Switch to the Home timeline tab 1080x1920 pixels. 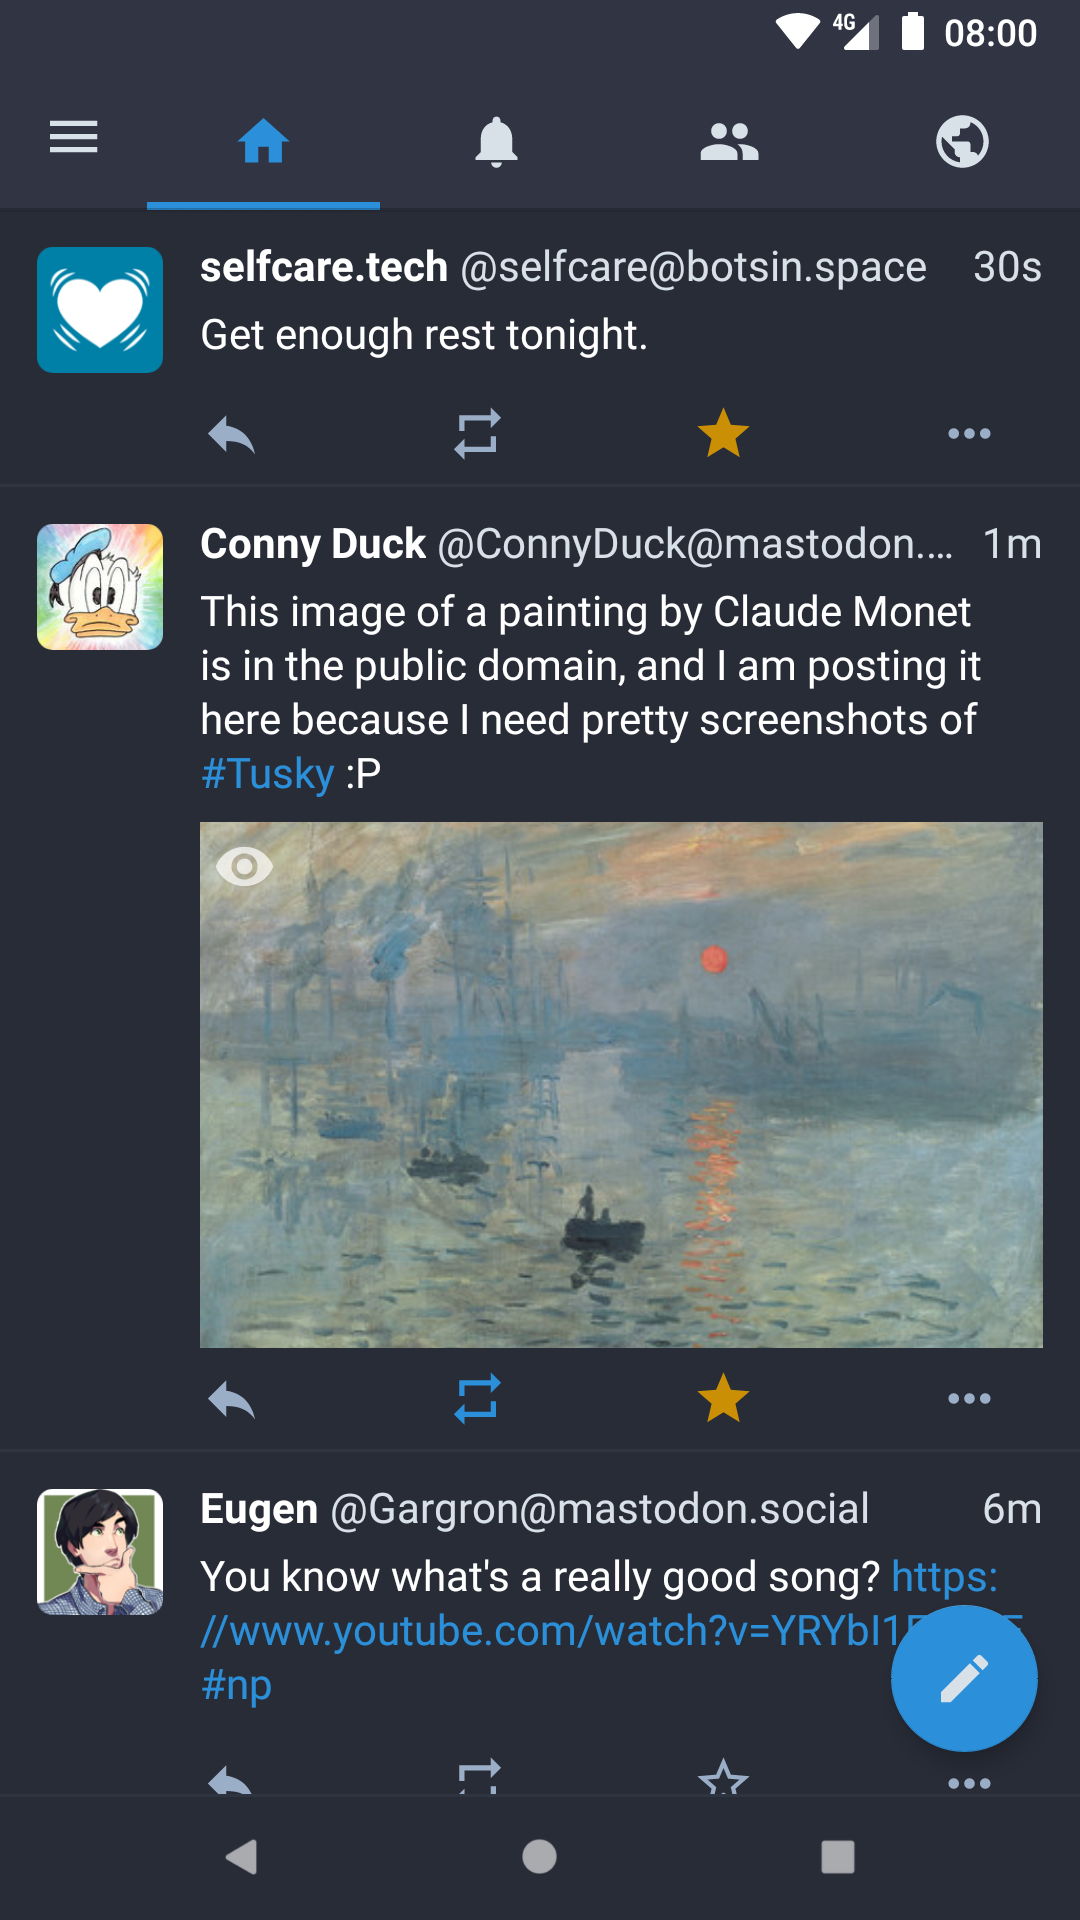point(263,141)
